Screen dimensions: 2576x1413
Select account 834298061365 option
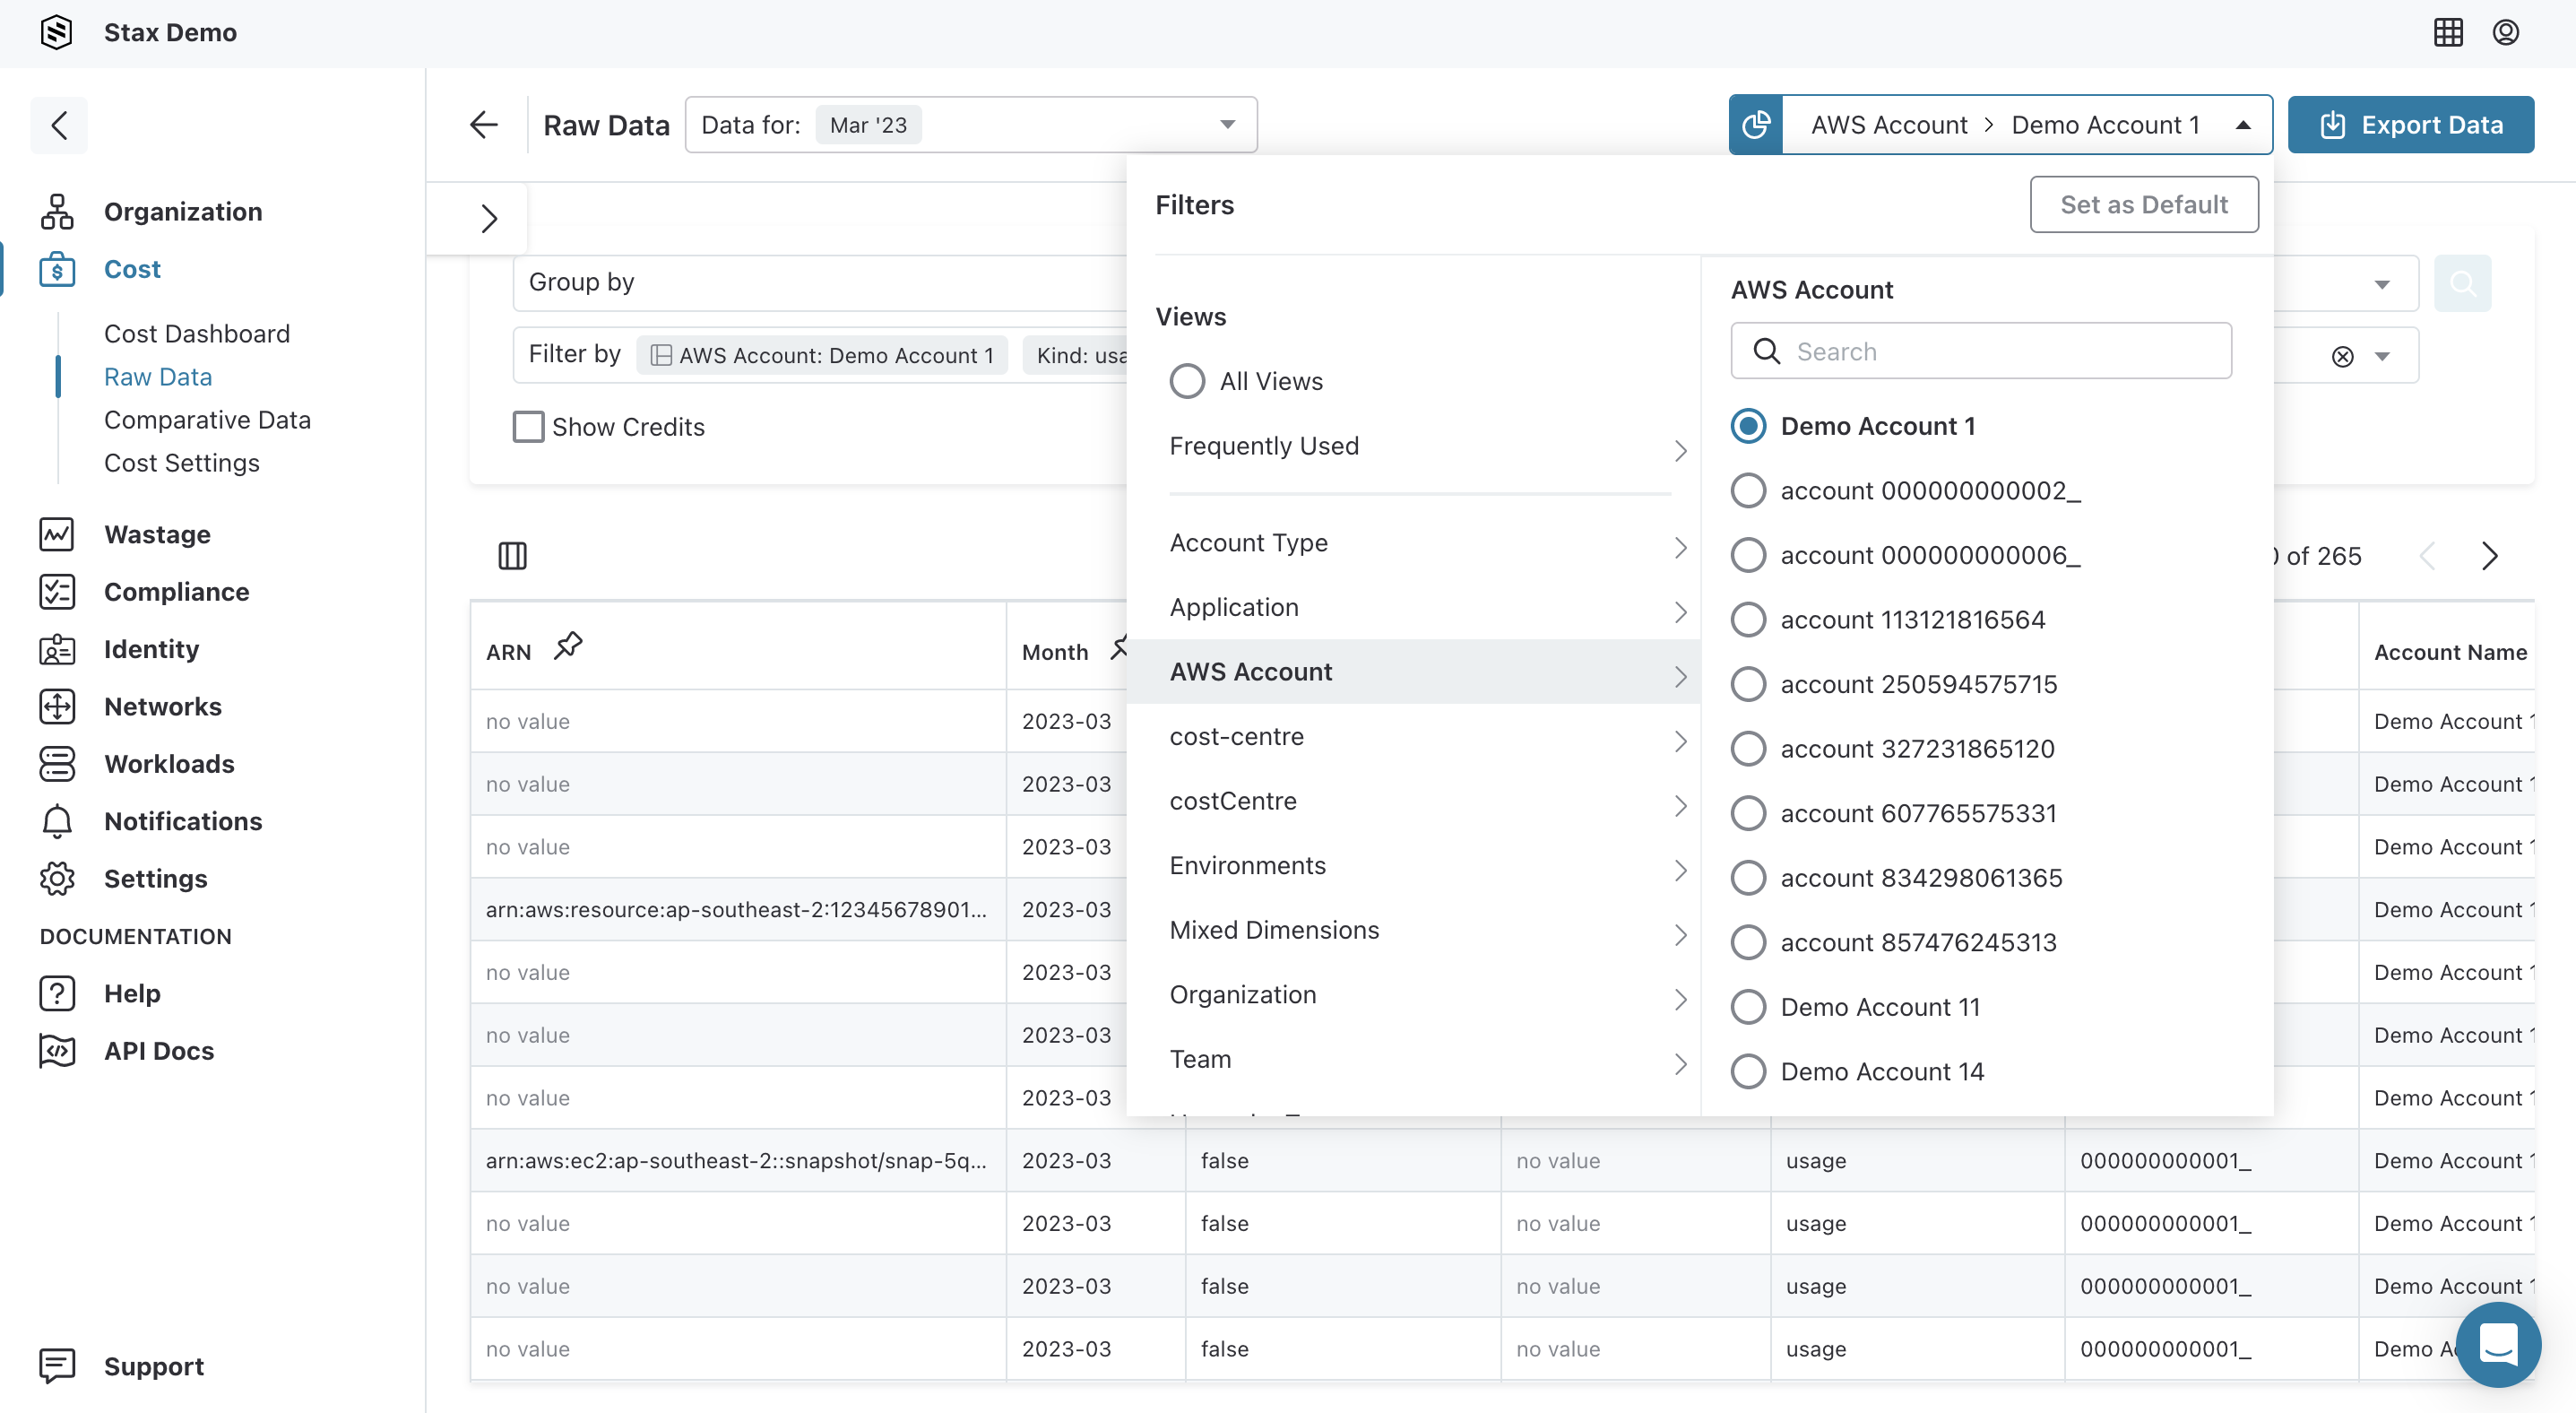point(1896,878)
